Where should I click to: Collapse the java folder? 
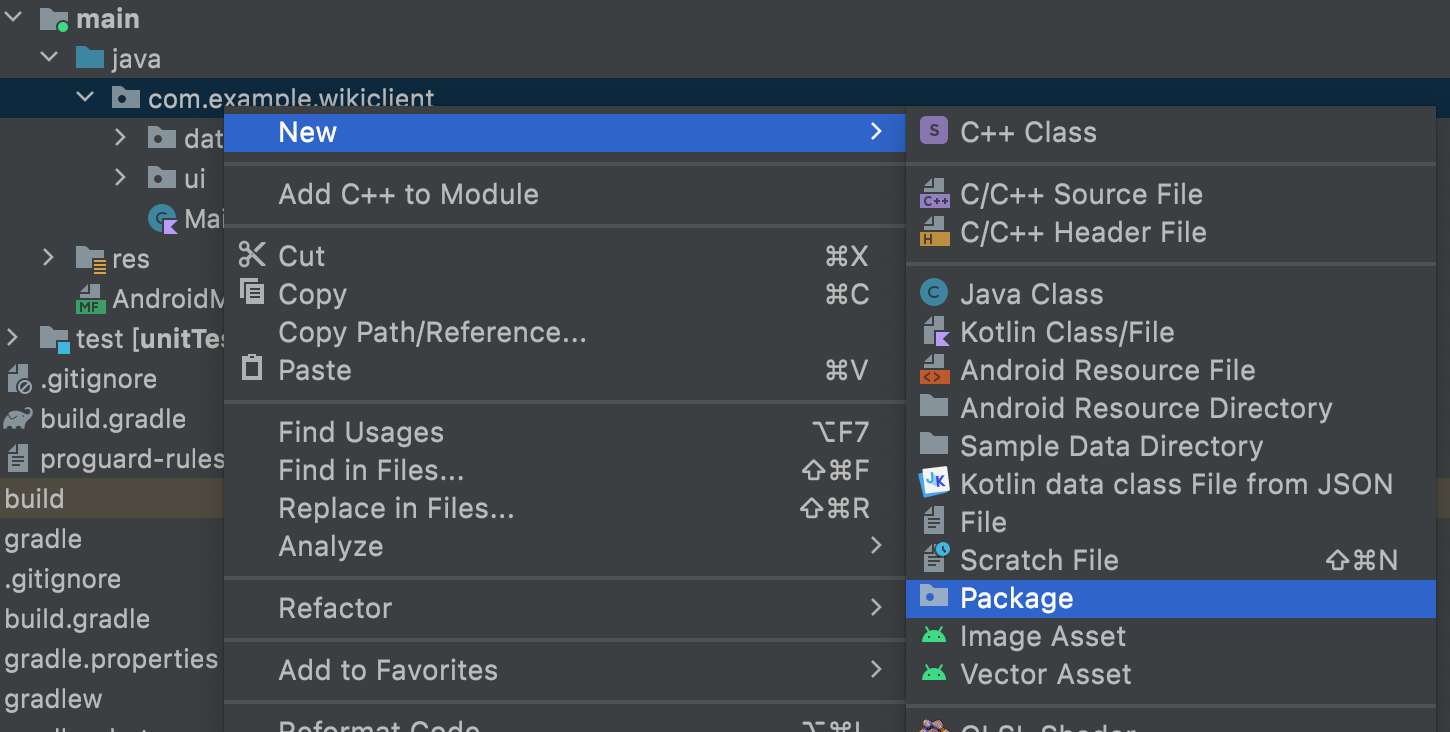click(49, 58)
